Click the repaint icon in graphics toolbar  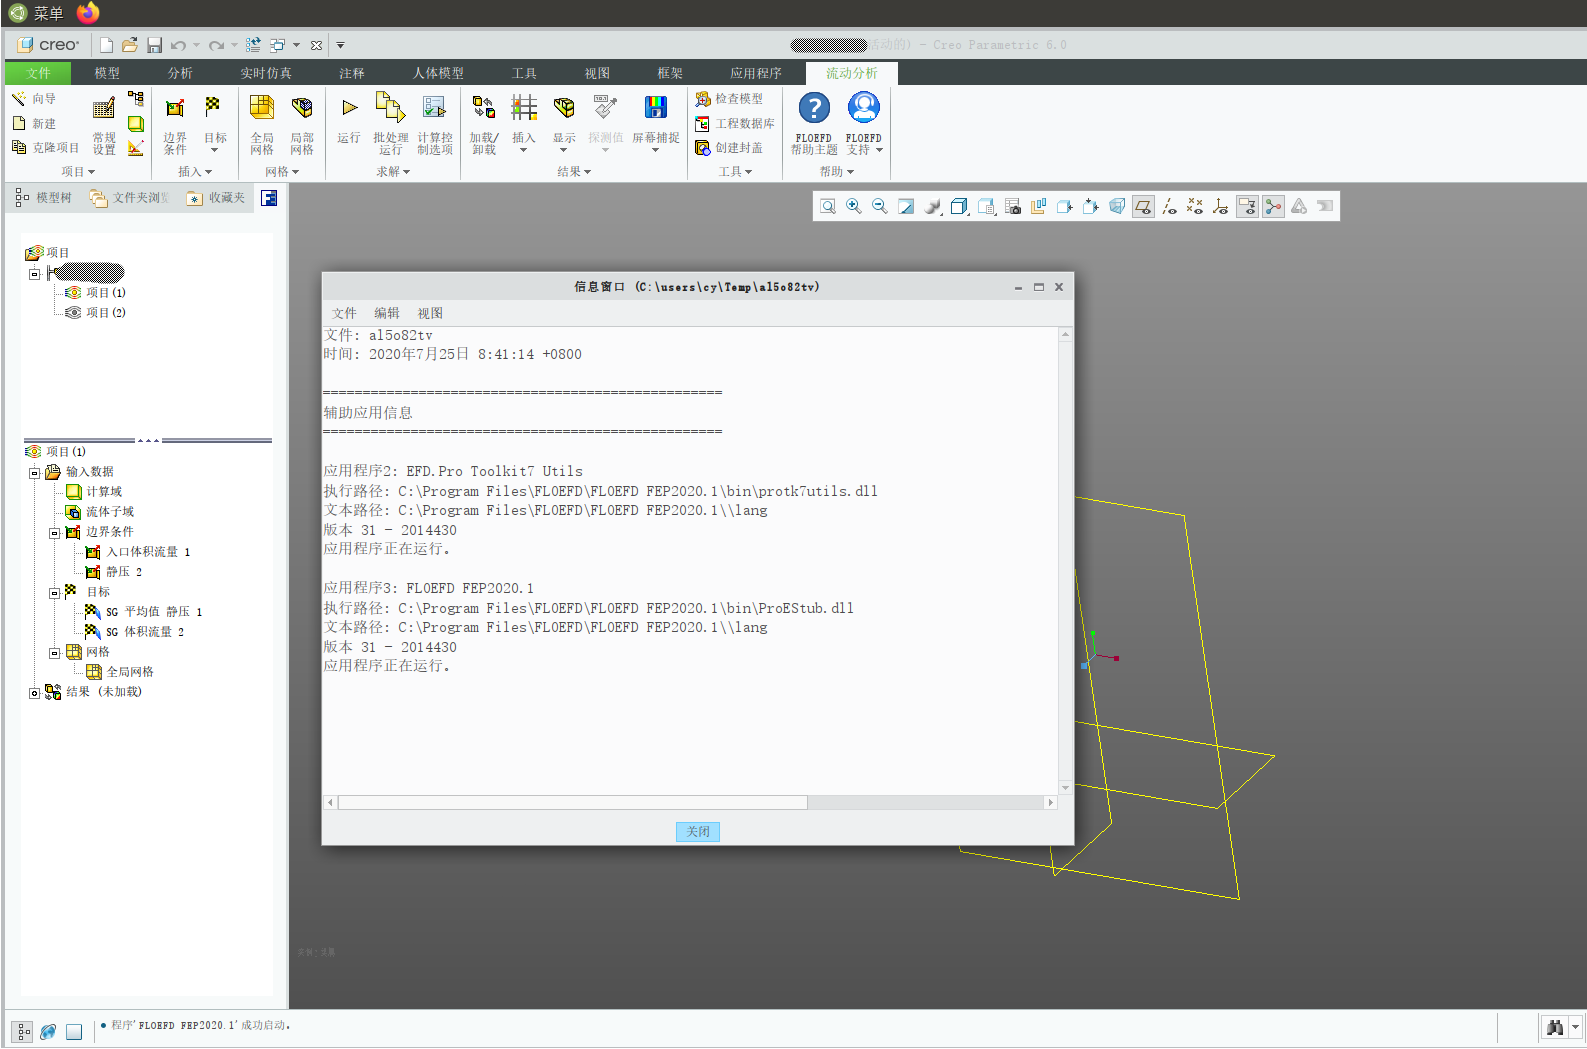tap(906, 206)
